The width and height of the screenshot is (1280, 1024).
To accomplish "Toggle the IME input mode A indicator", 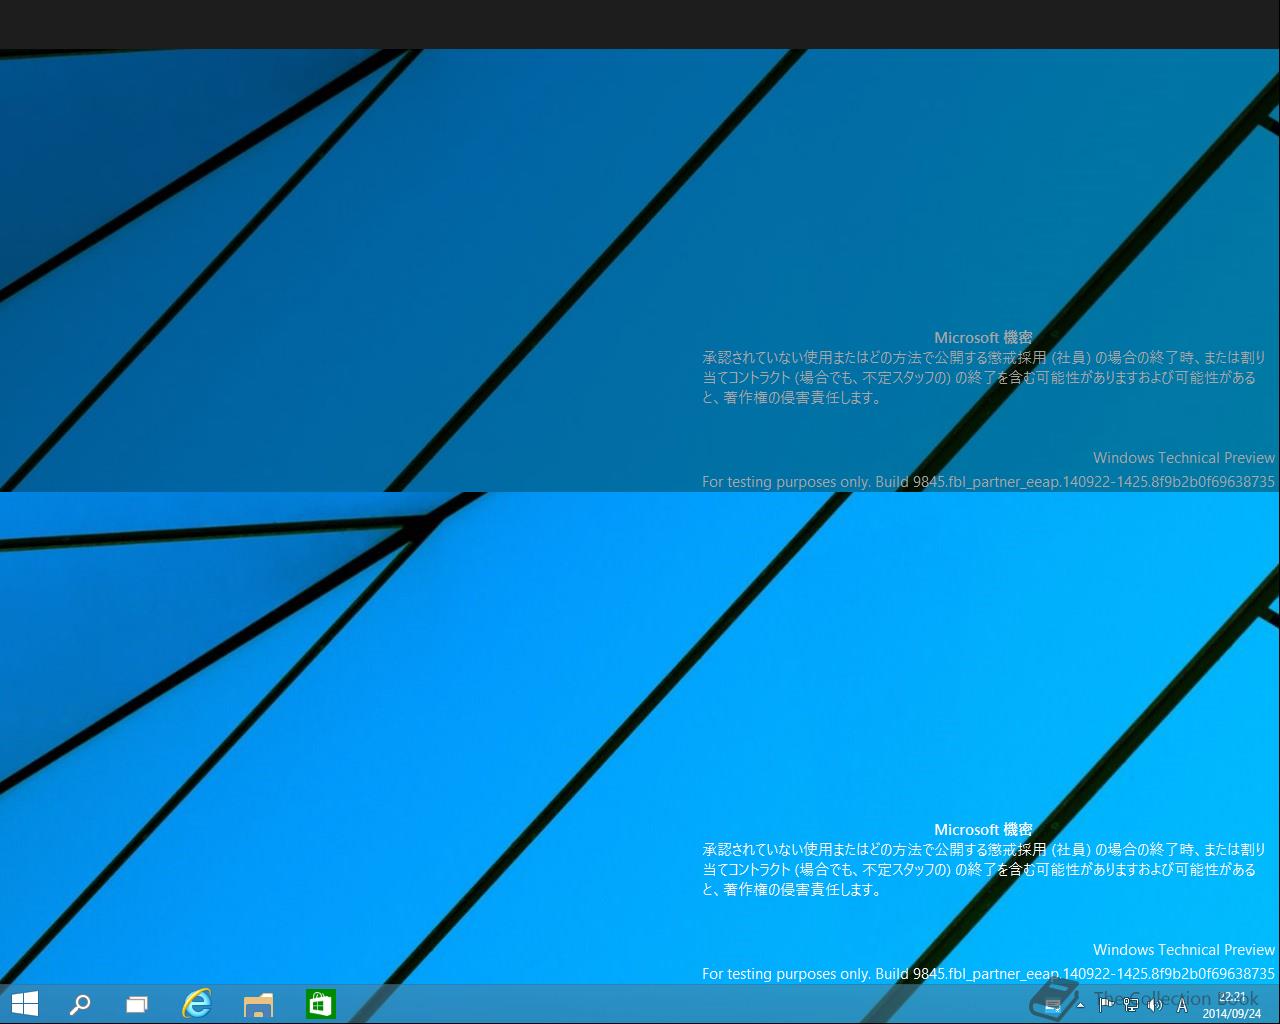I will tap(1182, 1005).
